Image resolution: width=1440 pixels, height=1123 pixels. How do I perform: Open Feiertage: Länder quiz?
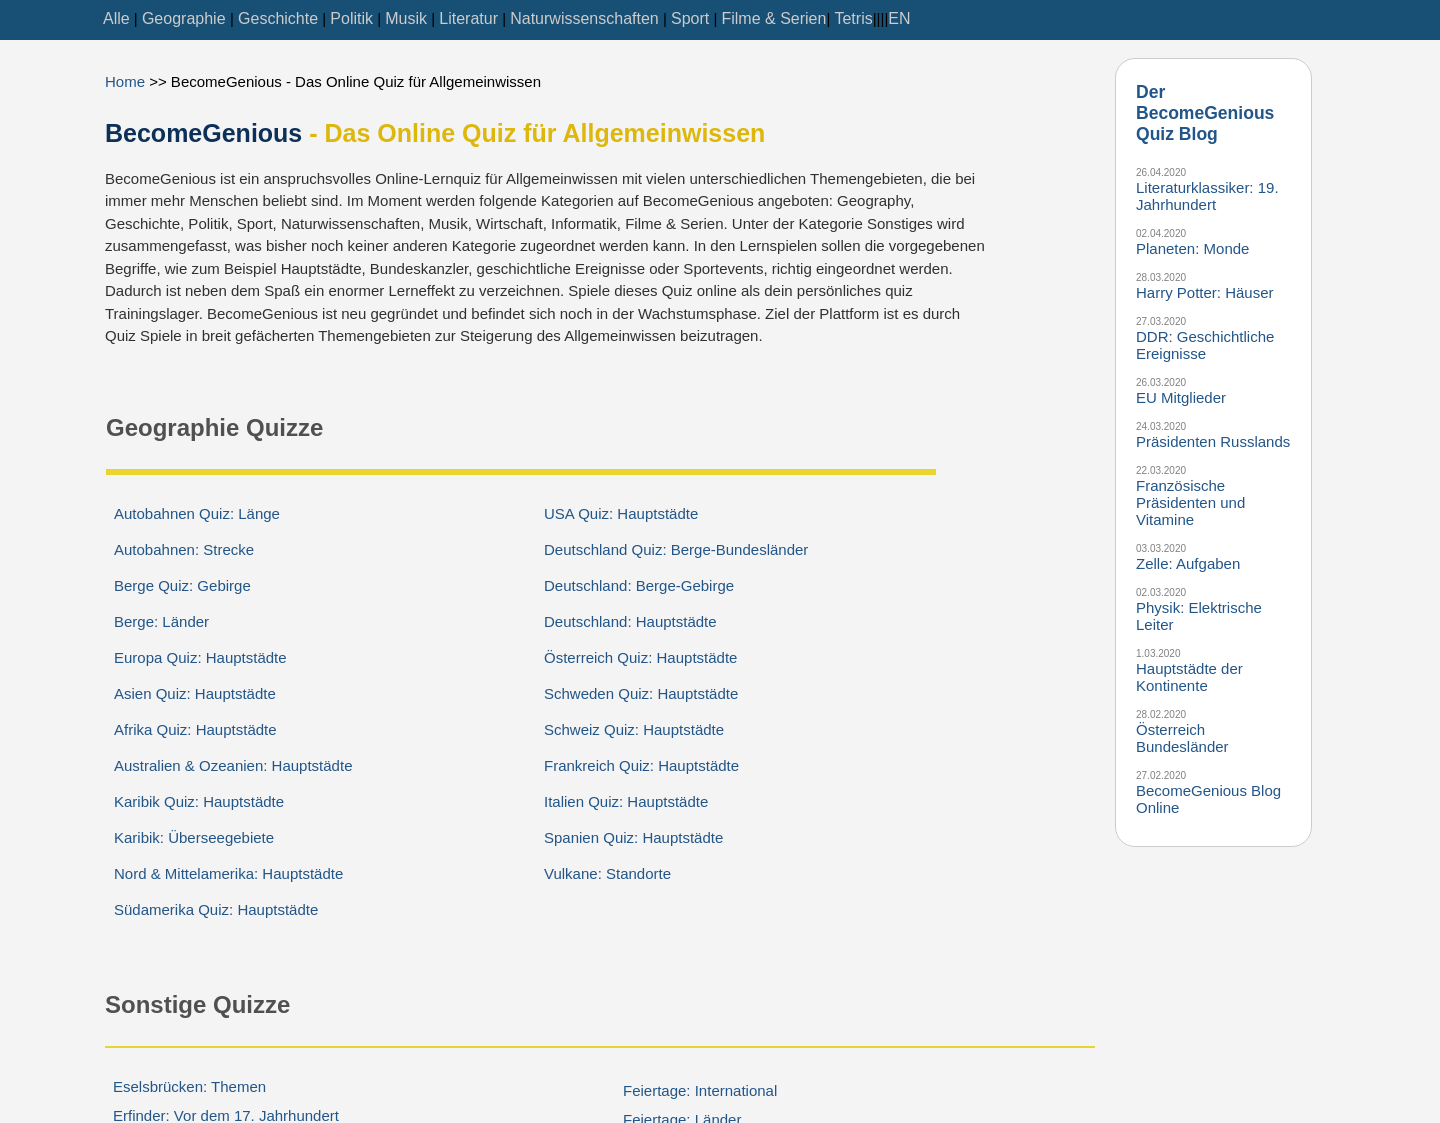pyautogui.click(x=682, y=1118)
